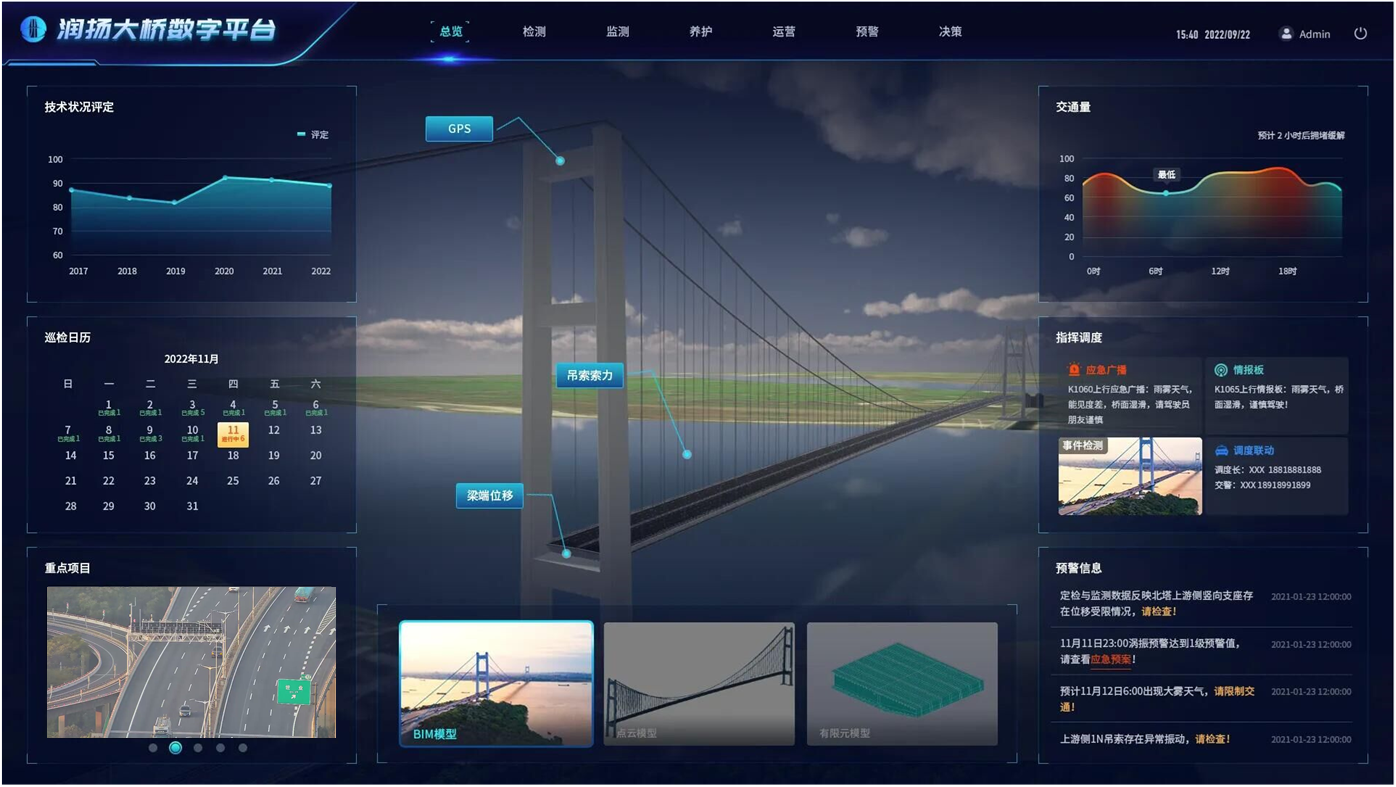Click the GPS sensor marker on tower
The height and width of the screenshot is (787, 1396).
pyautogui.click(x=560, y=161)
